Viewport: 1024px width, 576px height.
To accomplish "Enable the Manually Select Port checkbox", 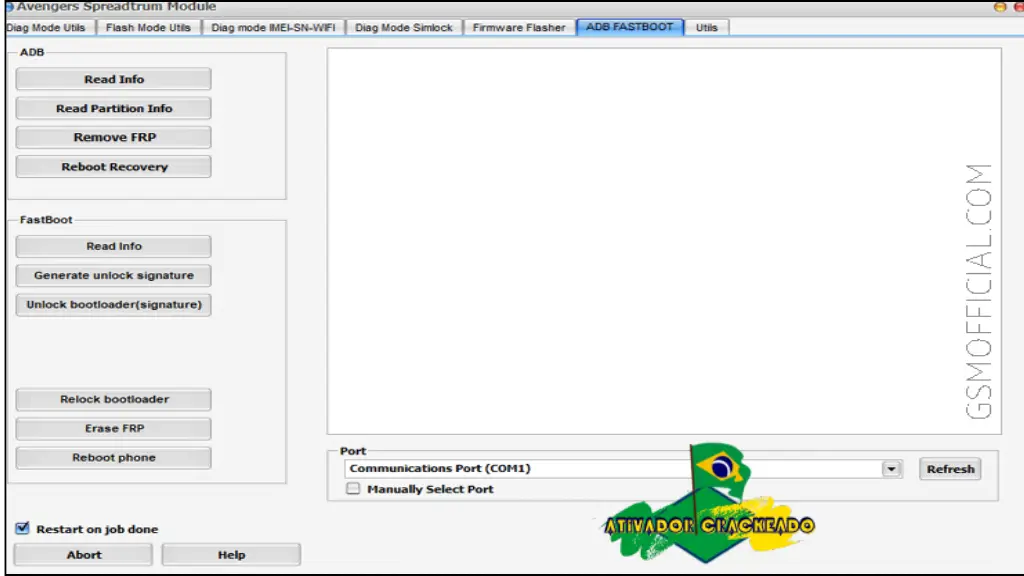I will coord(353,489).
